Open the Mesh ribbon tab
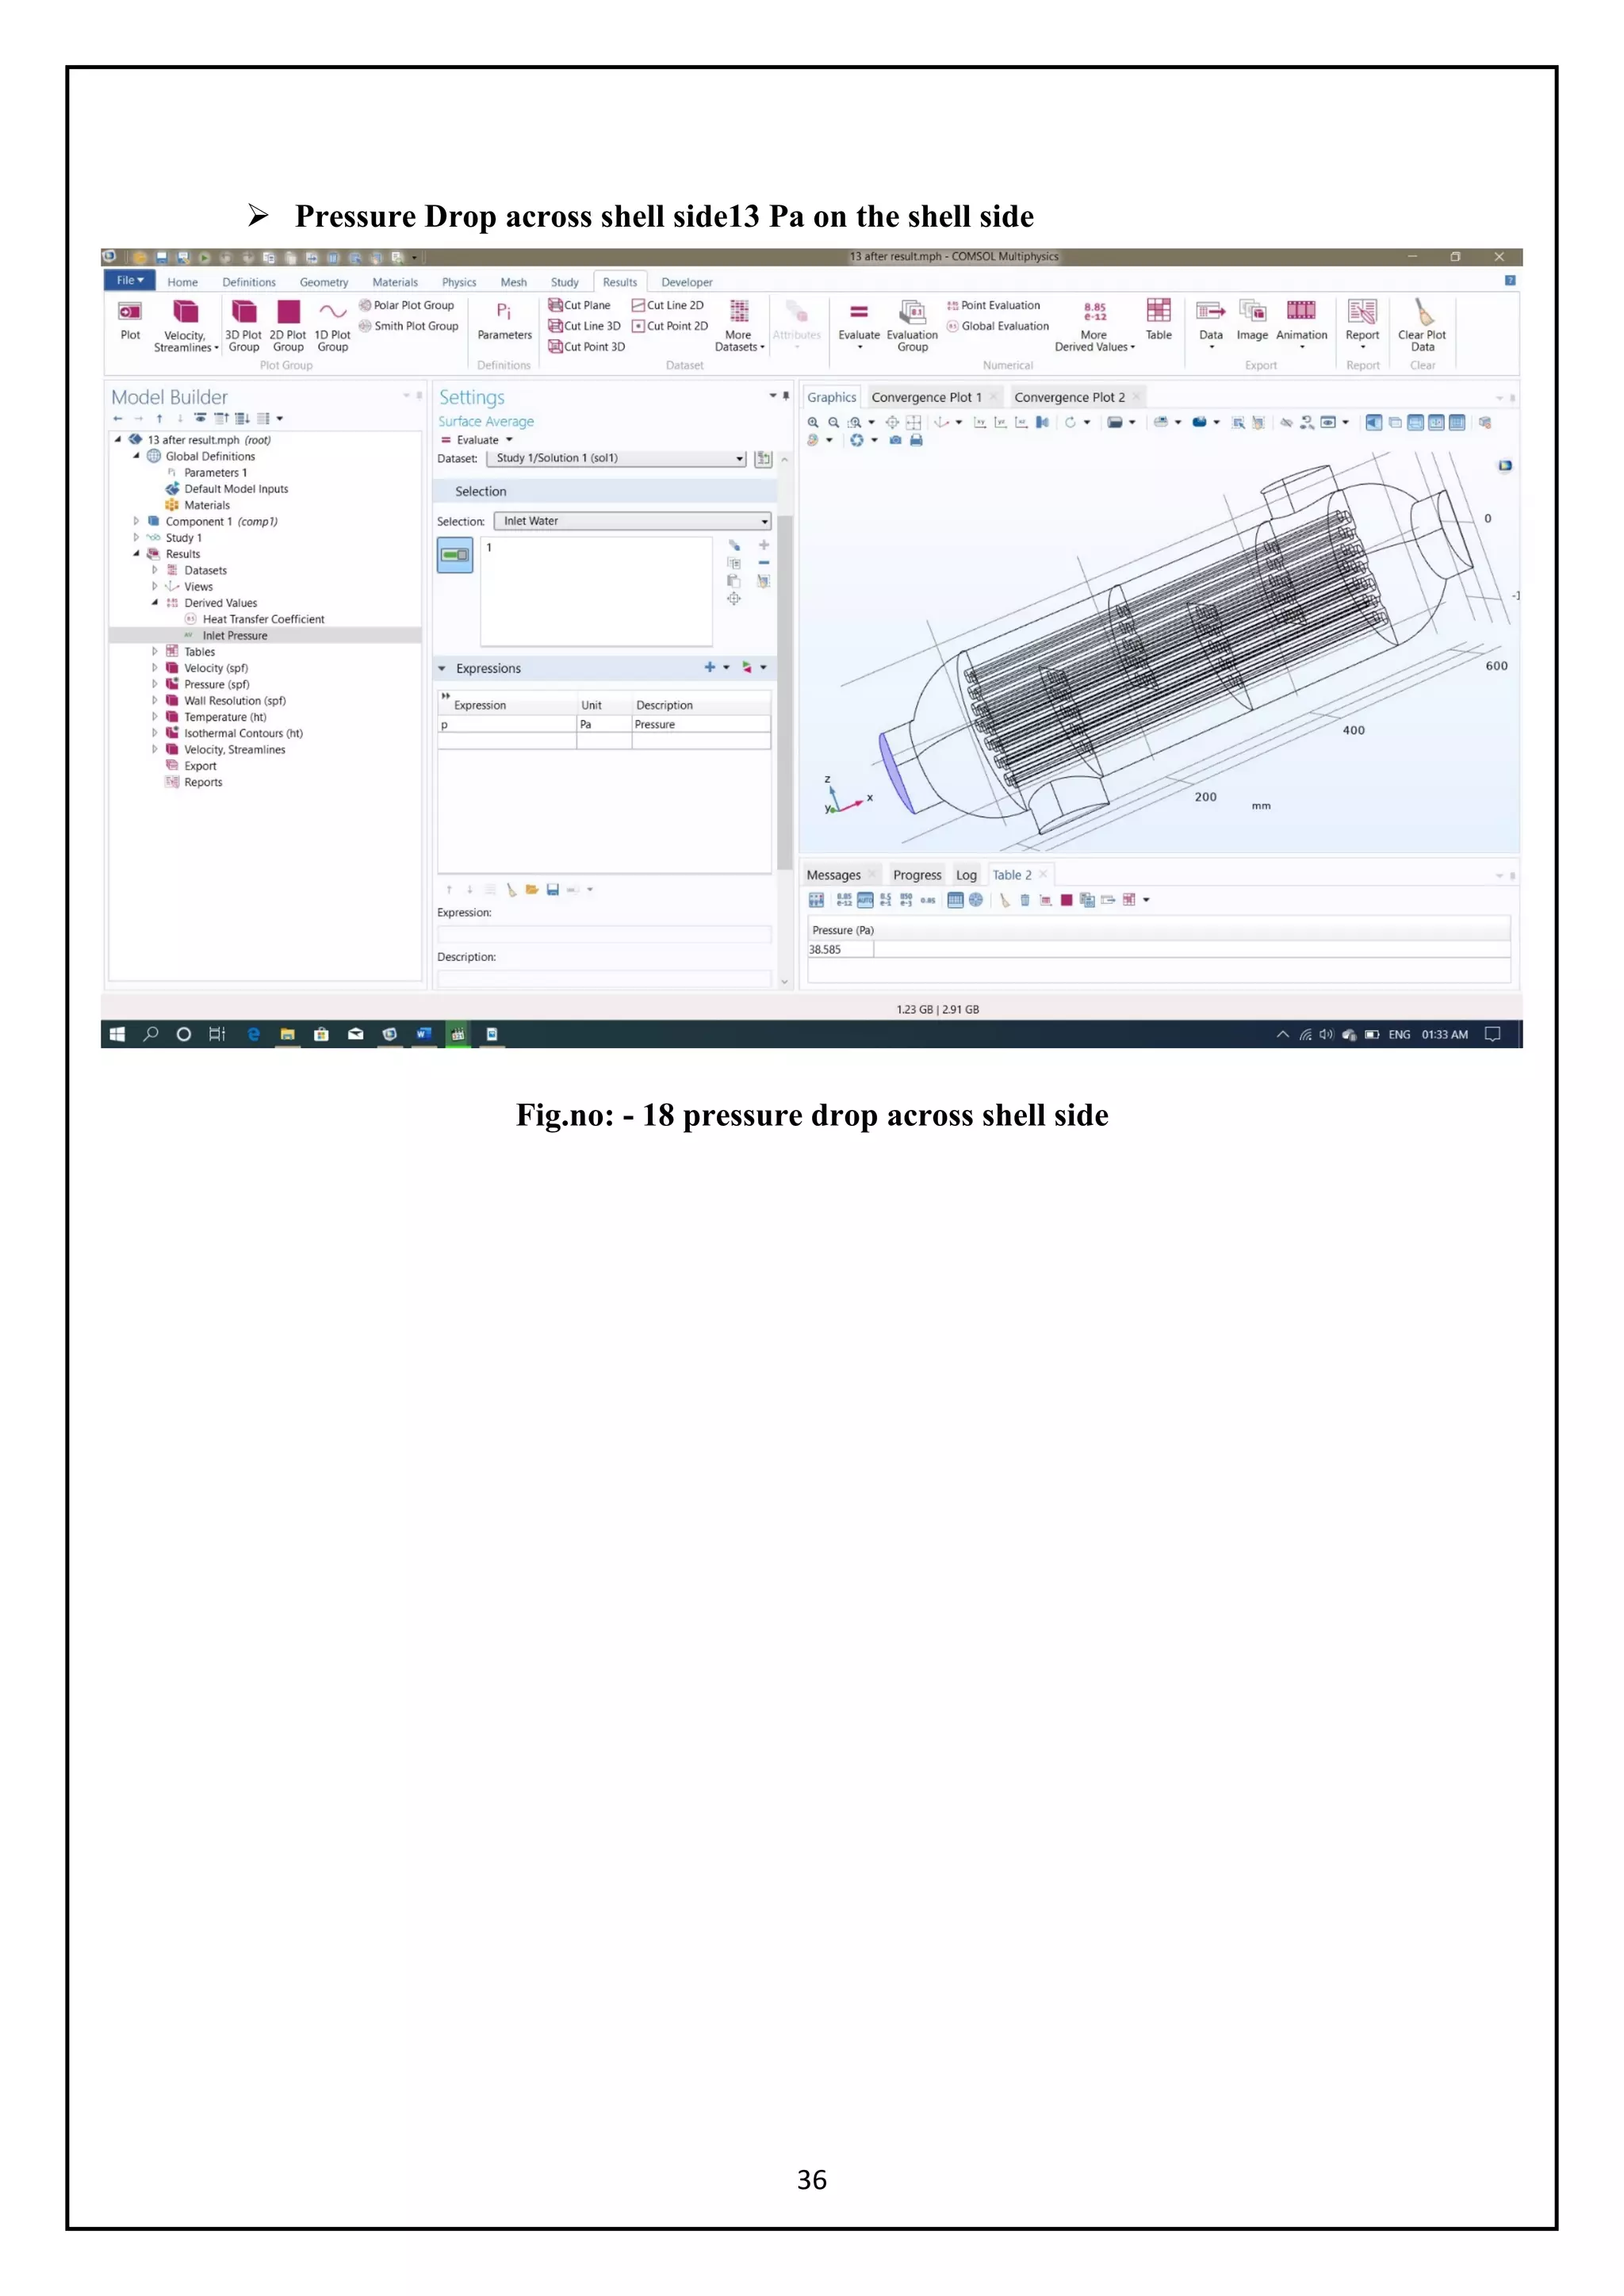Screen dimensions: 1624x2296 513,282
